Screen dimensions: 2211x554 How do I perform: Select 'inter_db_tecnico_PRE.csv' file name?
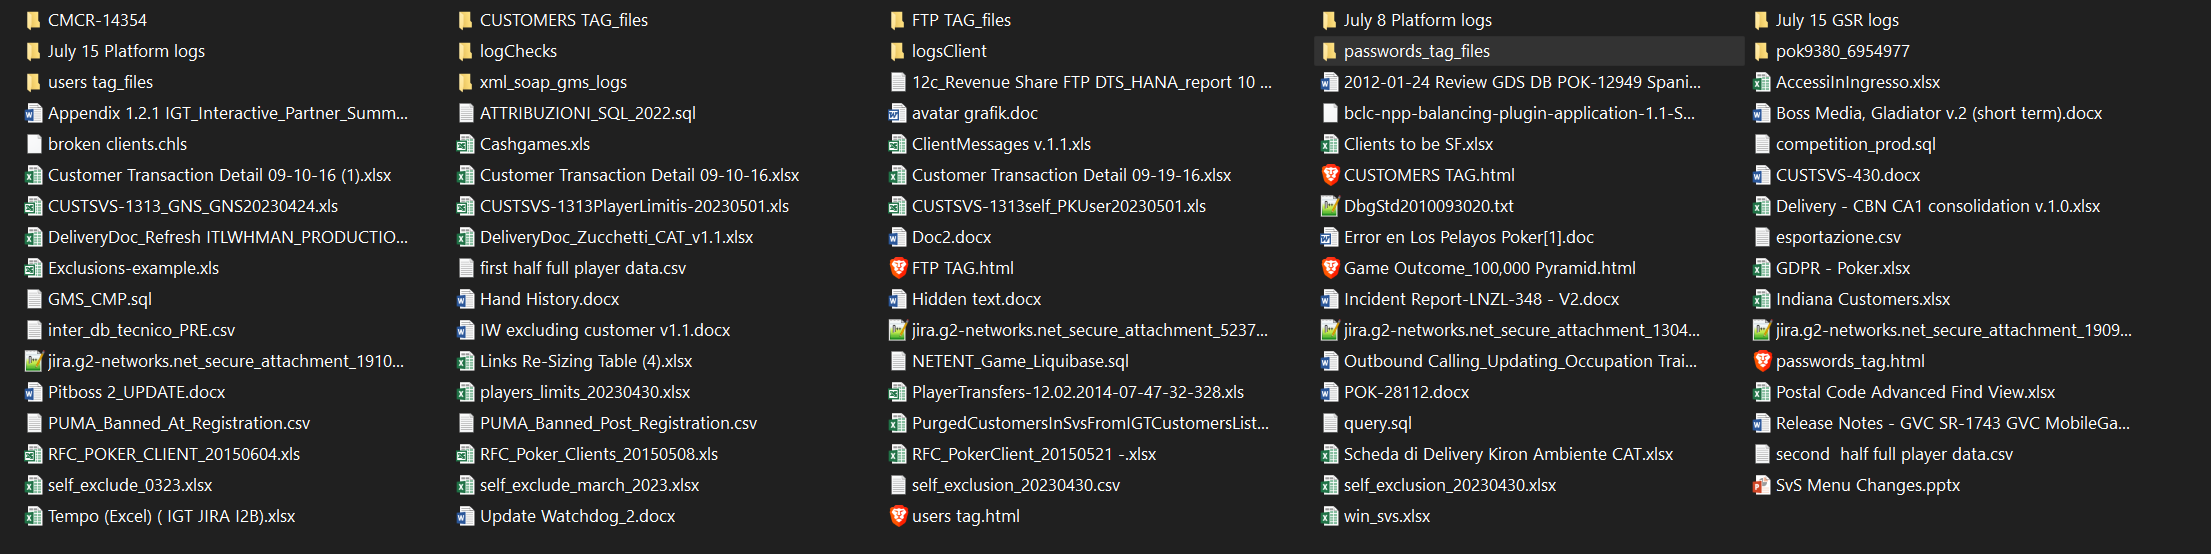point(141,330)
